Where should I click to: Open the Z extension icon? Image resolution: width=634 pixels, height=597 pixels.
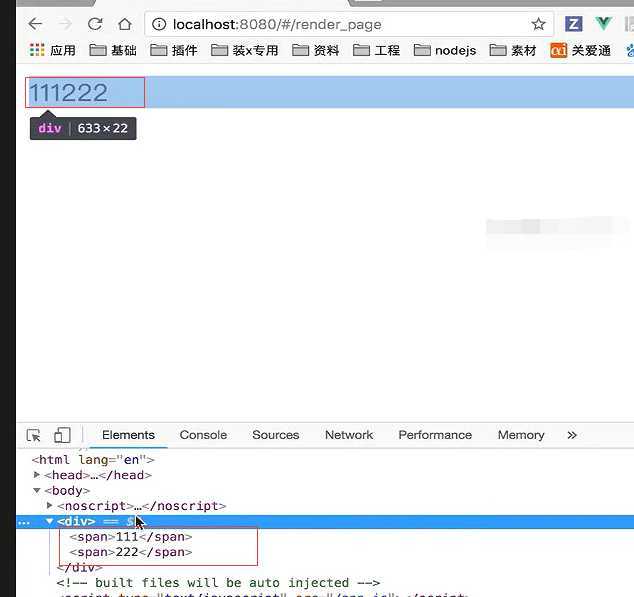click(573, 24)
